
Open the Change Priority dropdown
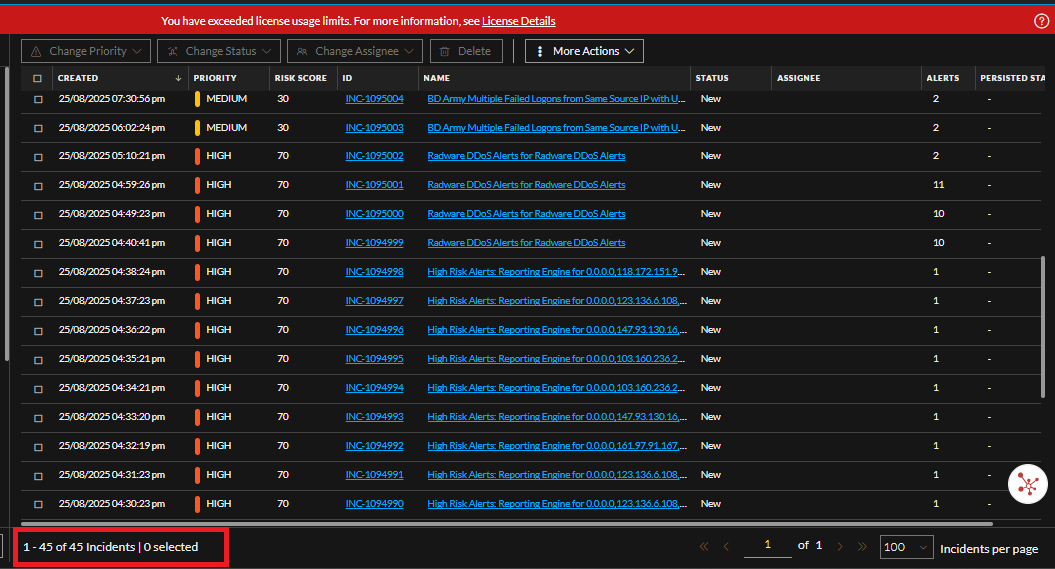(86, 51)
